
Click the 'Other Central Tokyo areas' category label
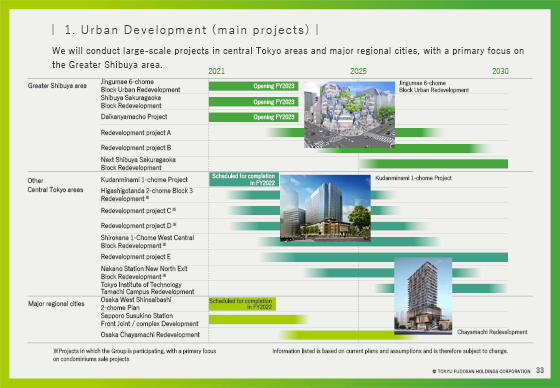coord(55,185)
